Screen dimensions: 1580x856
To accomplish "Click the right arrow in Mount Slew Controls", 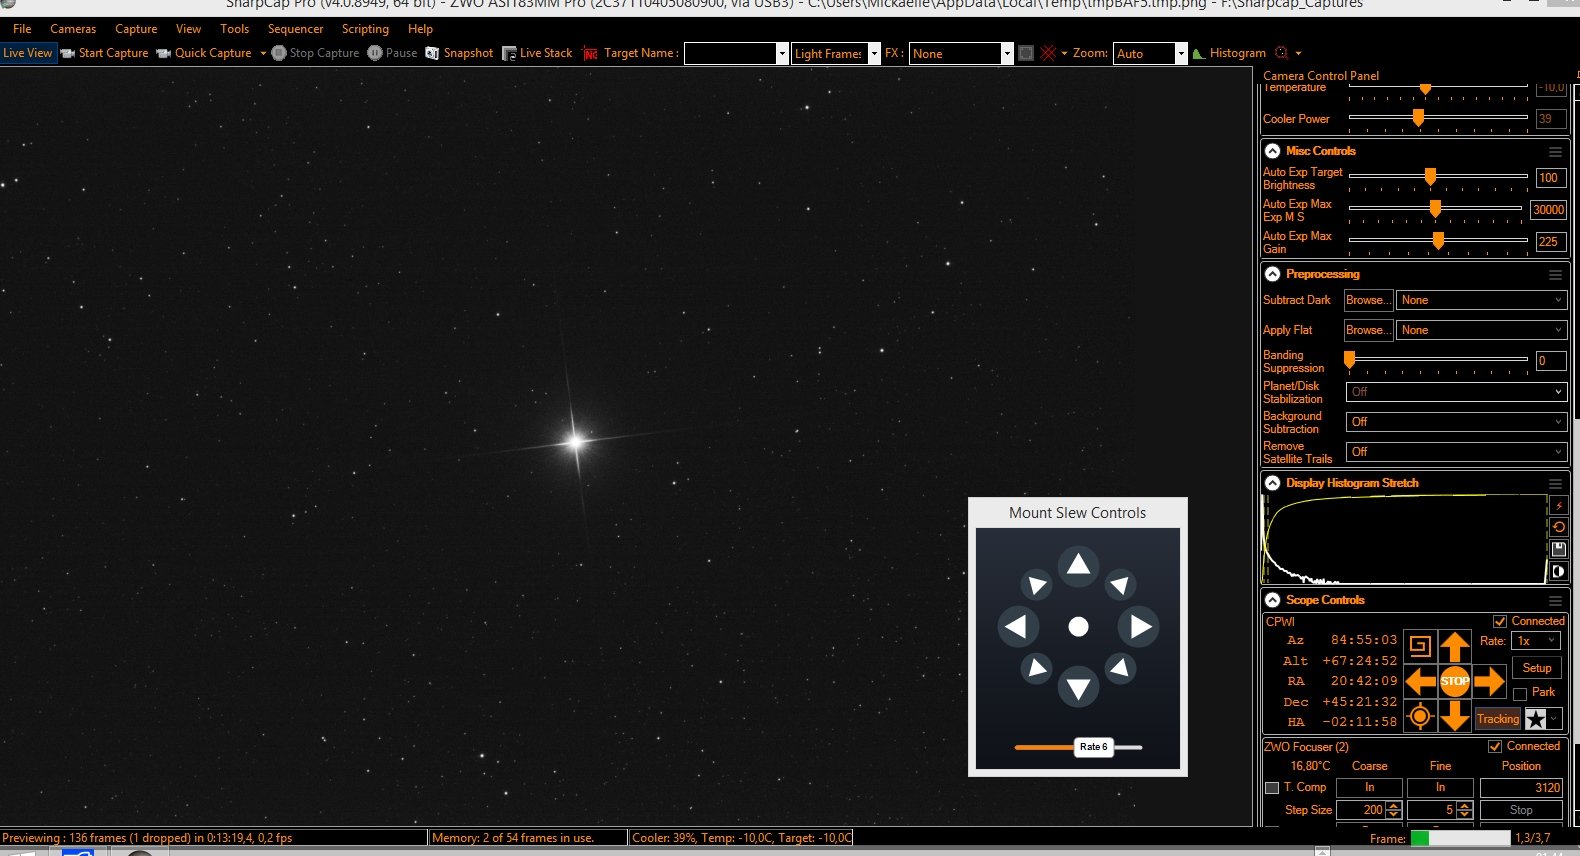I will 1139,627.
